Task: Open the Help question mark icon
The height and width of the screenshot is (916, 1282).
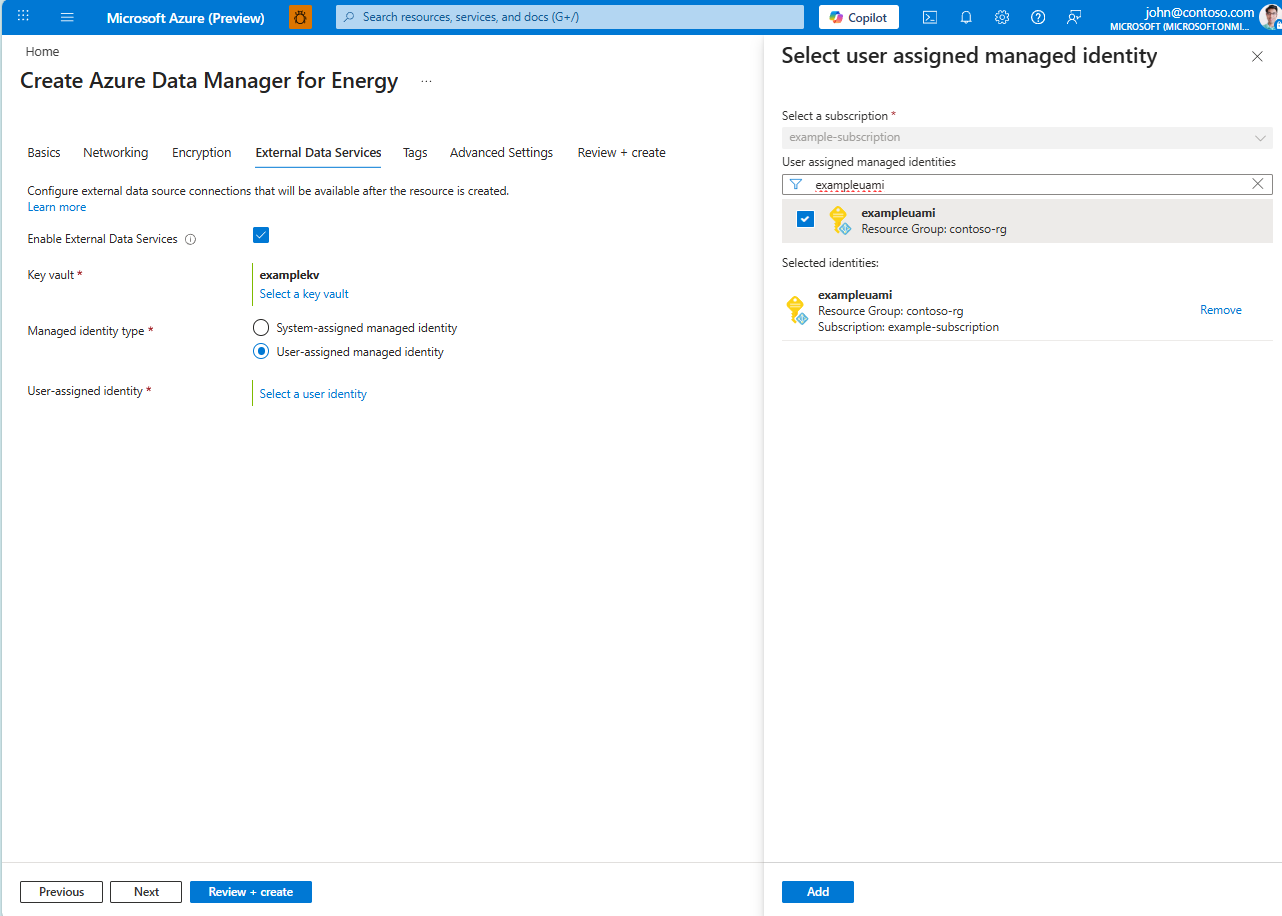Action: (x=1038, y=17)
